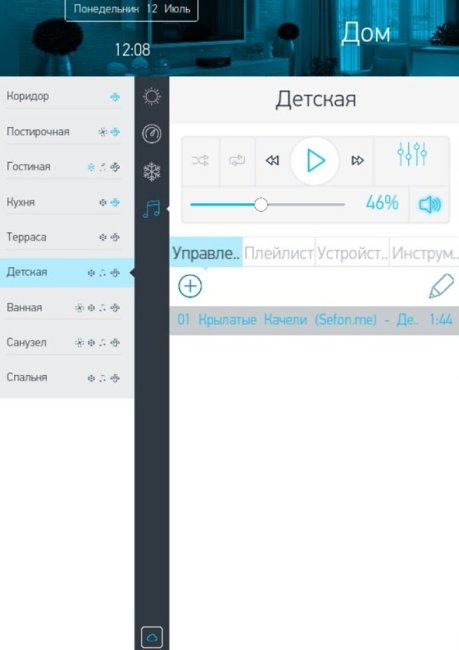Add a track with the plus icon
The image size is (459, 650).
point(190,286)
